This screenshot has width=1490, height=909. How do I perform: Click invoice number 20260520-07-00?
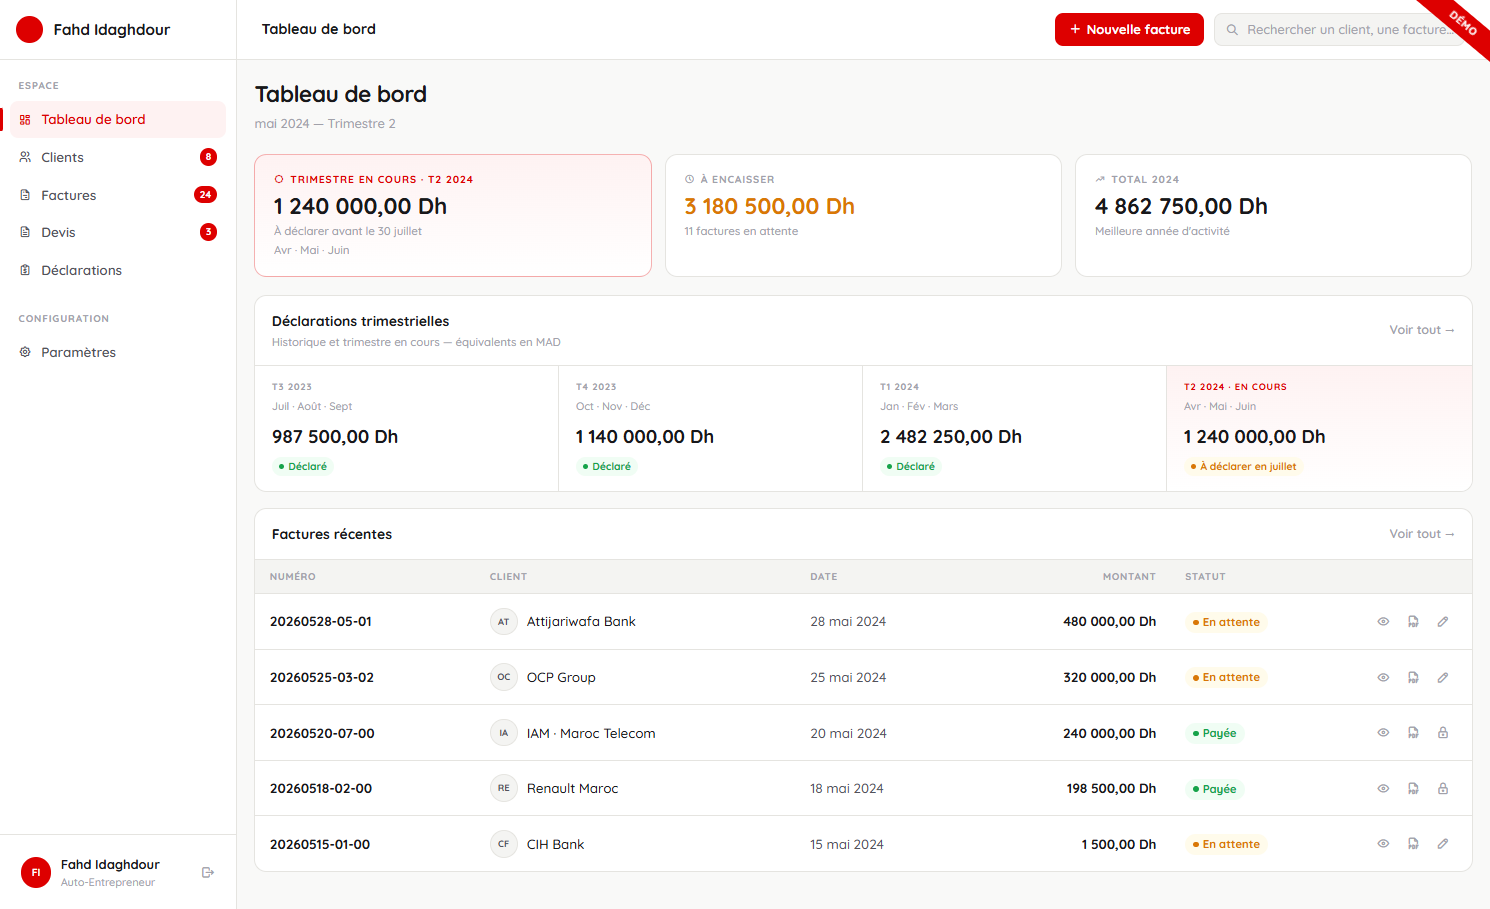[x=322, y=734]
